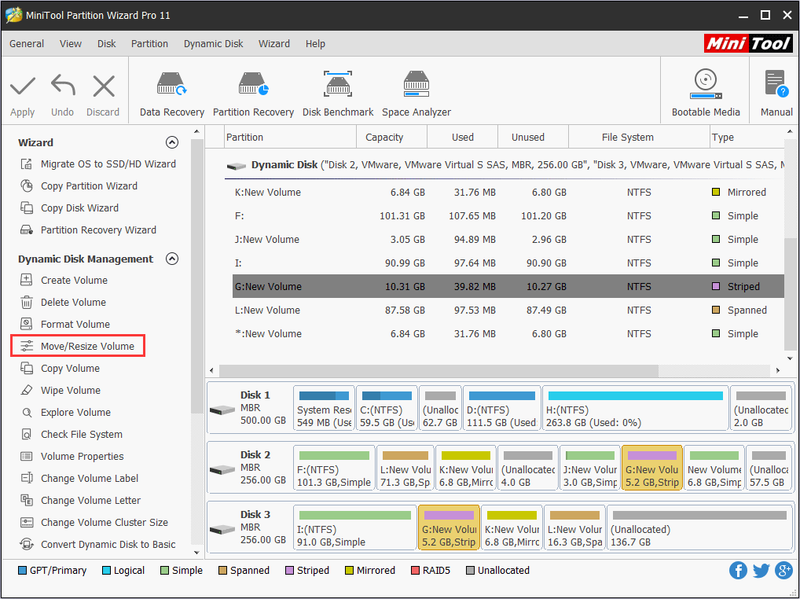Image resolution: width=800 pixels, height=599 pixels.
Task: Collapse the Wizard section
Action: point(172,142)
